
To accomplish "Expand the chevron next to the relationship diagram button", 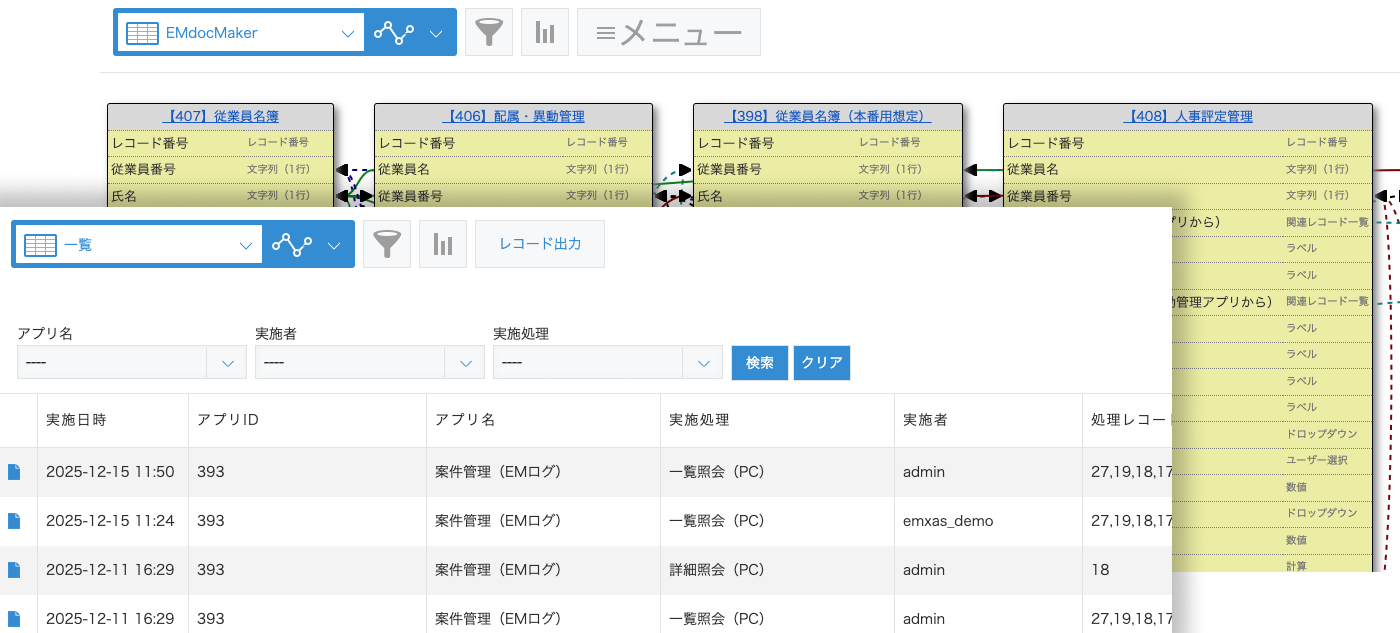I will click(435, 31).
